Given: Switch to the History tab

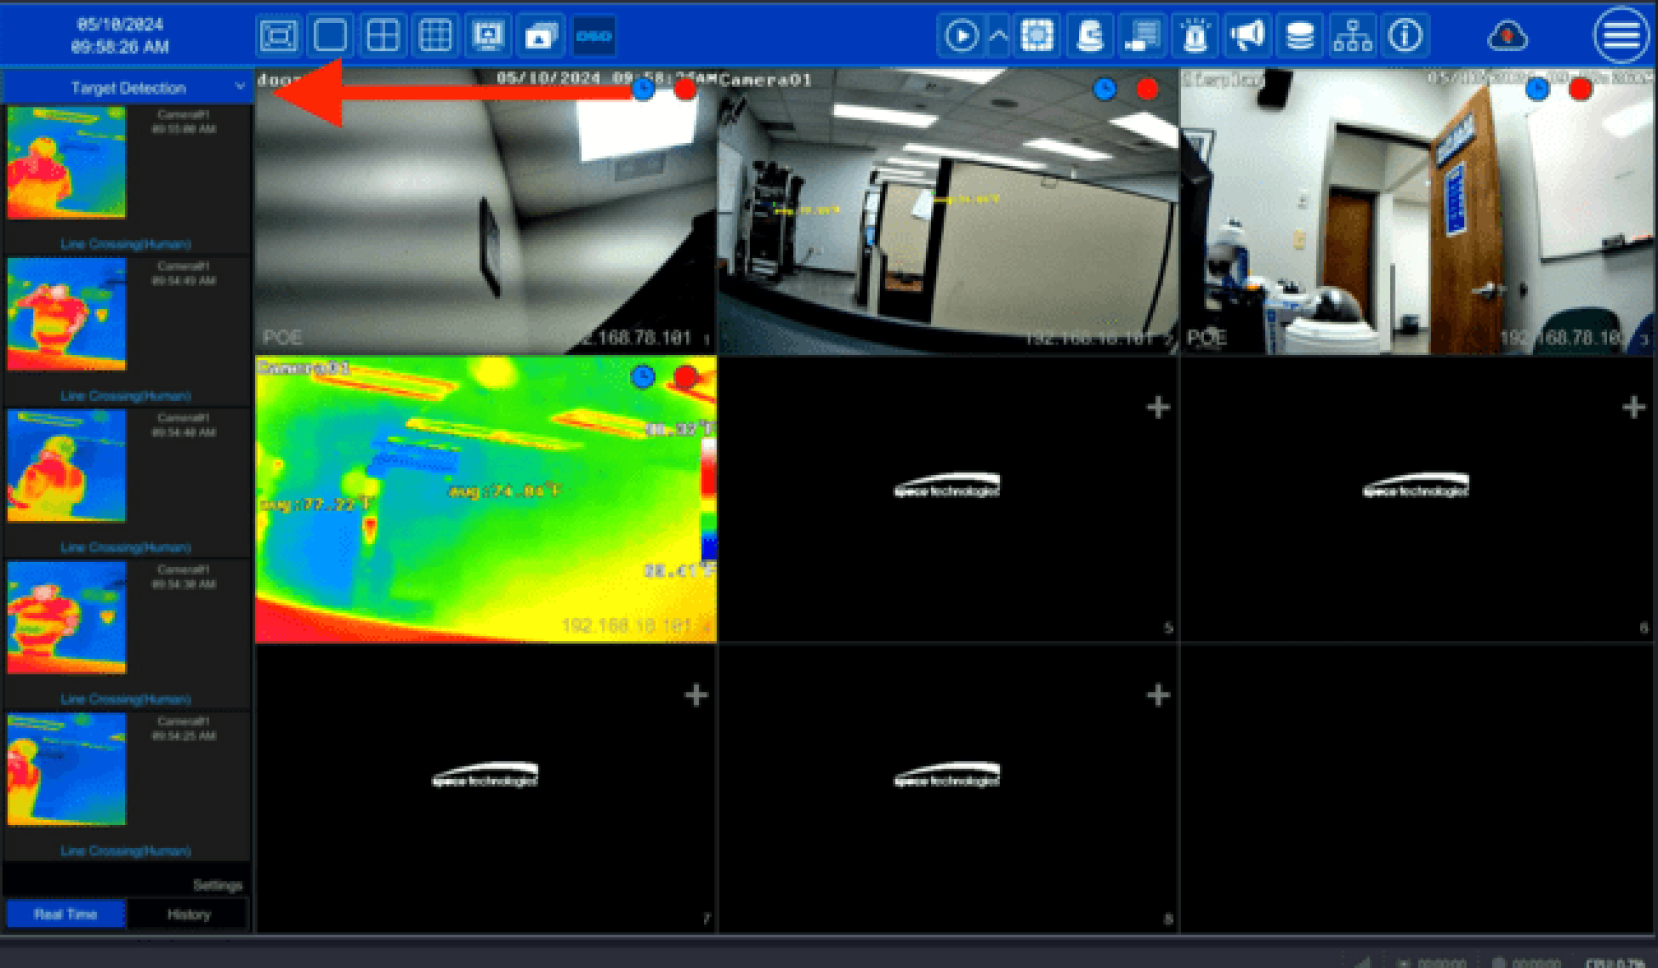Looking at the screenshot, I should [188, 914].
